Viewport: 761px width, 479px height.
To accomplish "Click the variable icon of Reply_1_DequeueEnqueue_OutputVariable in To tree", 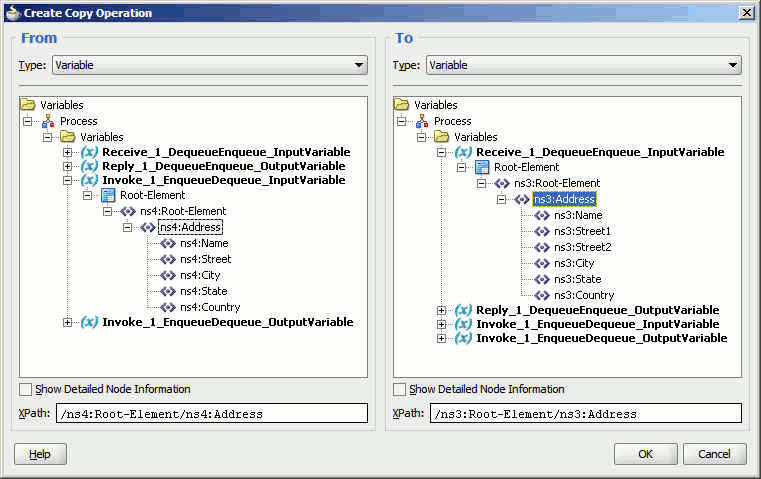I will coord(463,310).
